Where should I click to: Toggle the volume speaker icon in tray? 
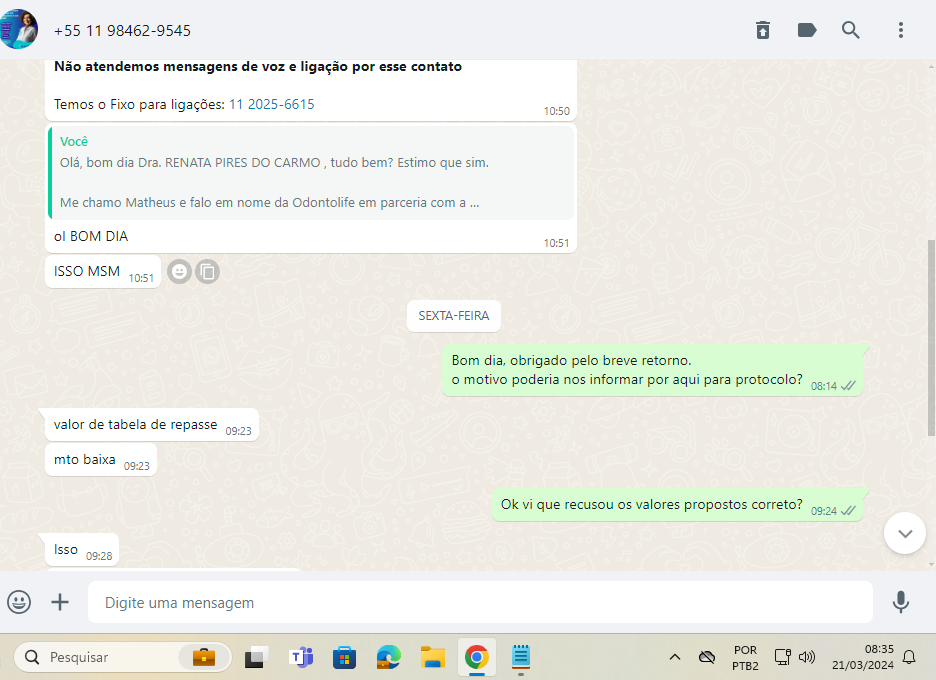[807, 657]
